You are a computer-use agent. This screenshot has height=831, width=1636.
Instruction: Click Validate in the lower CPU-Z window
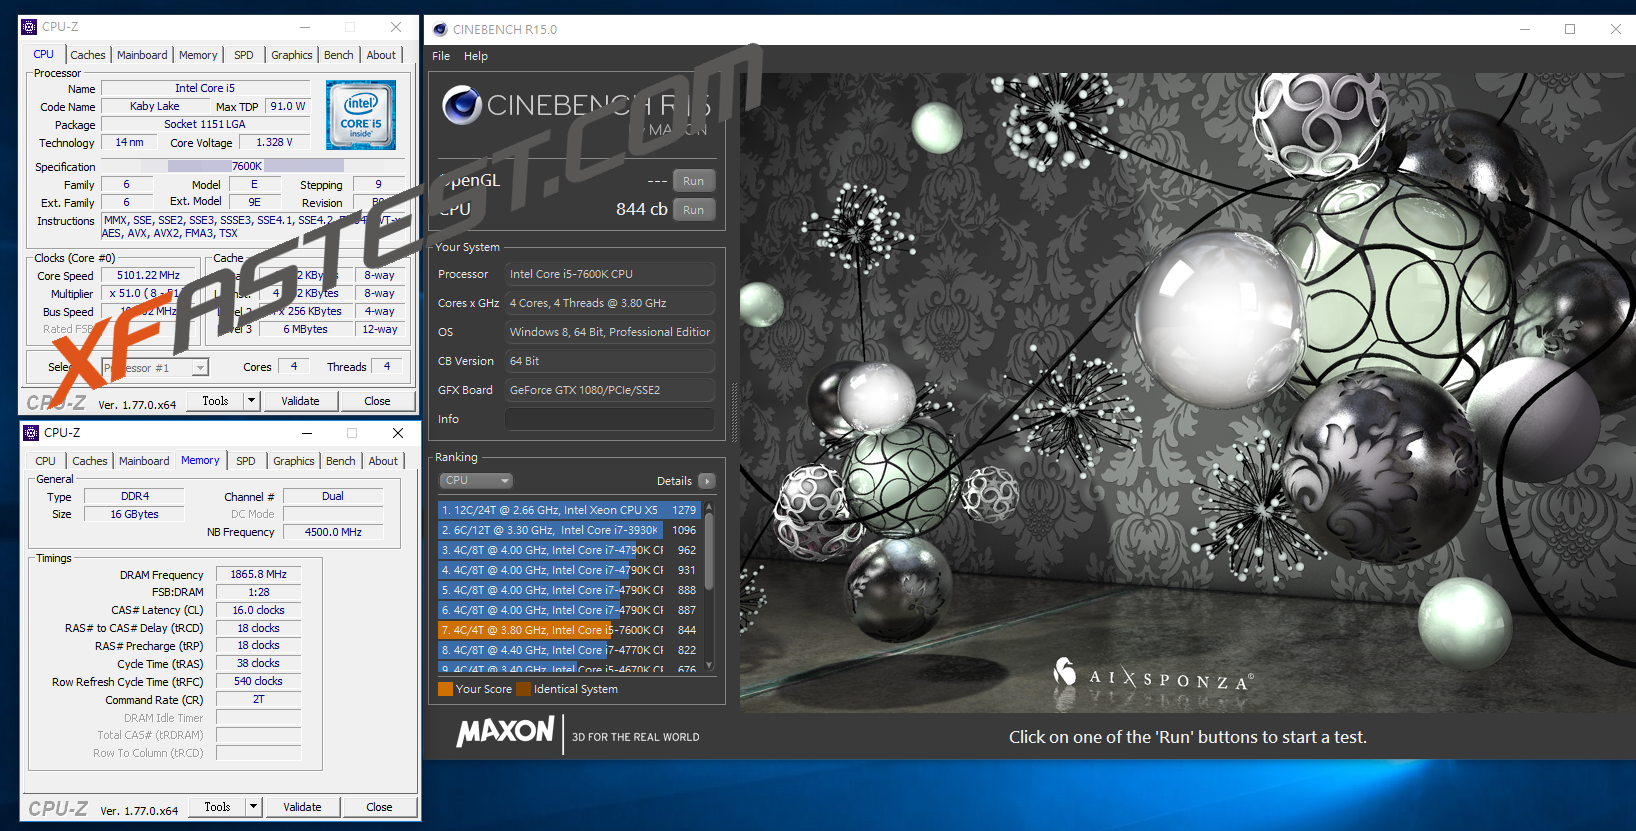pyautogui.click(x=302, y=807)
